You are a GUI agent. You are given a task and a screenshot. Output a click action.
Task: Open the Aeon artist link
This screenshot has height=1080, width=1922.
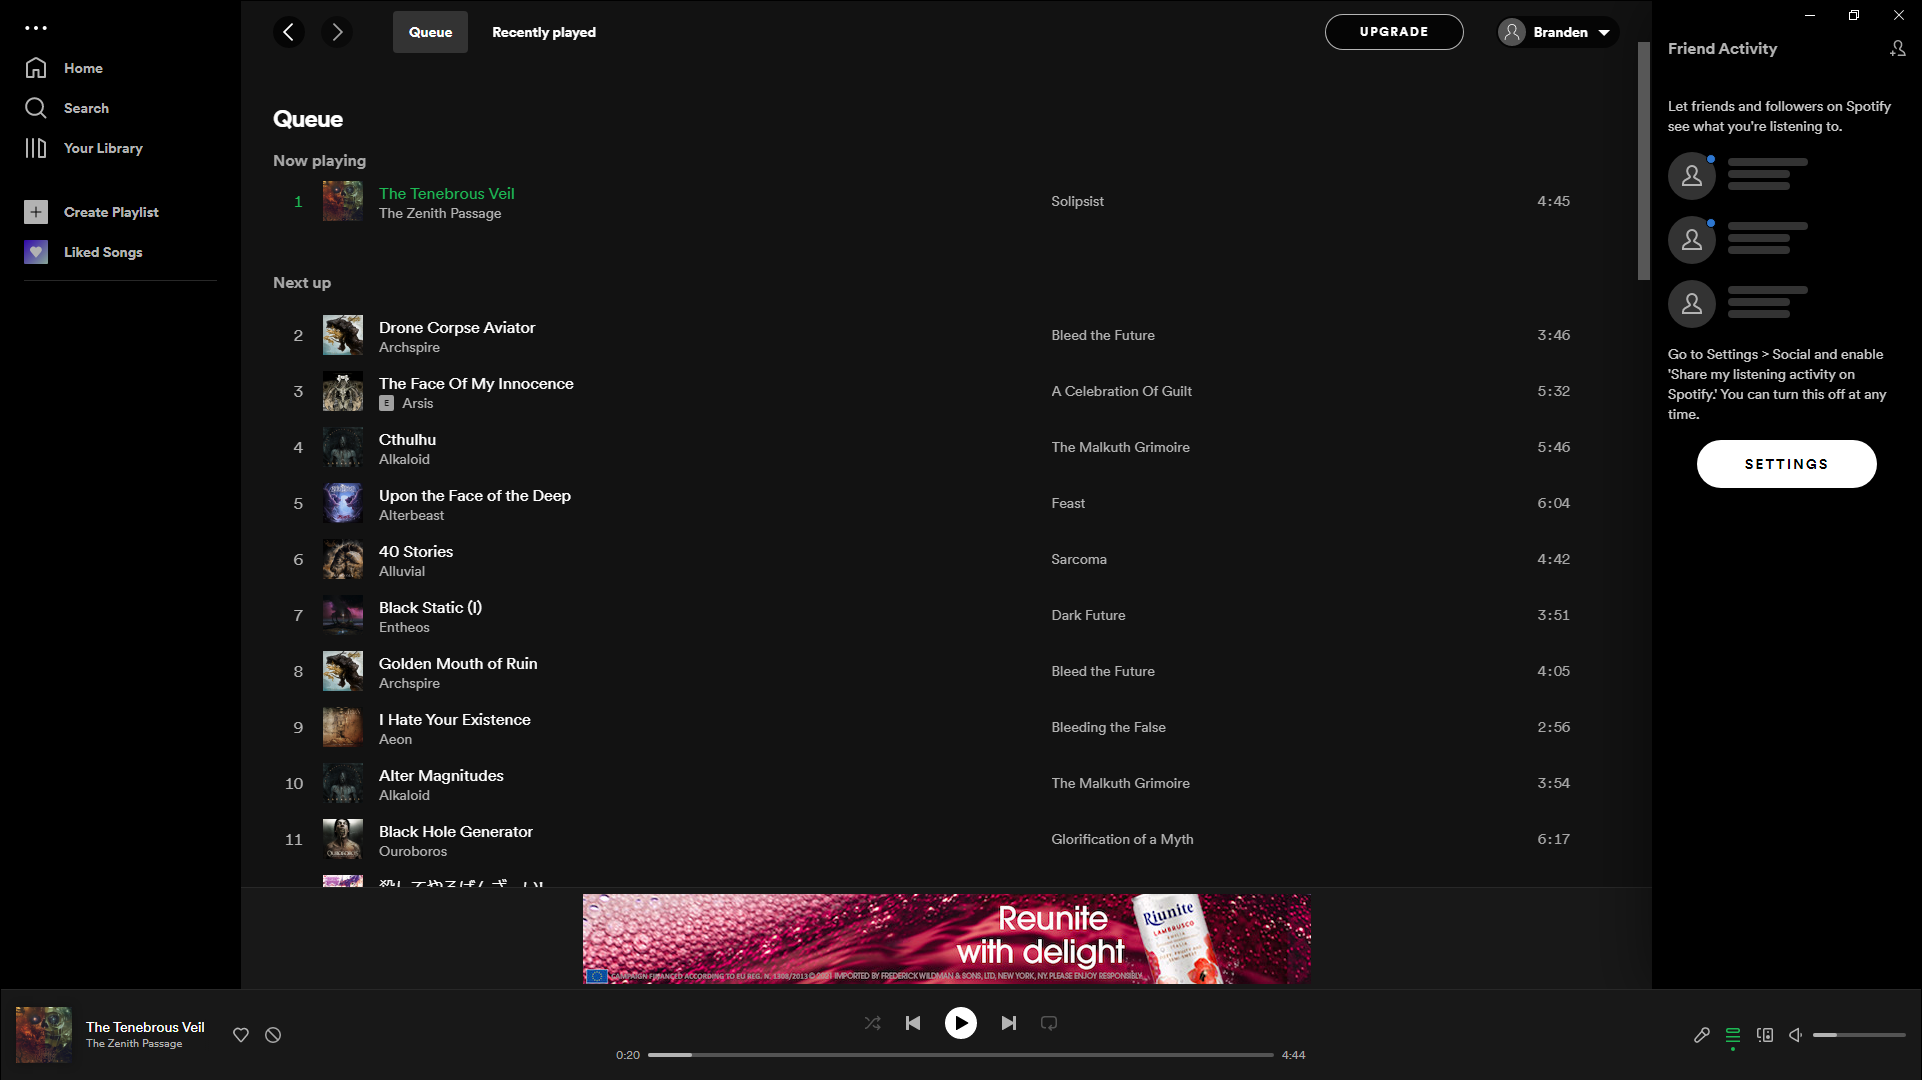(x=395, y=739)
